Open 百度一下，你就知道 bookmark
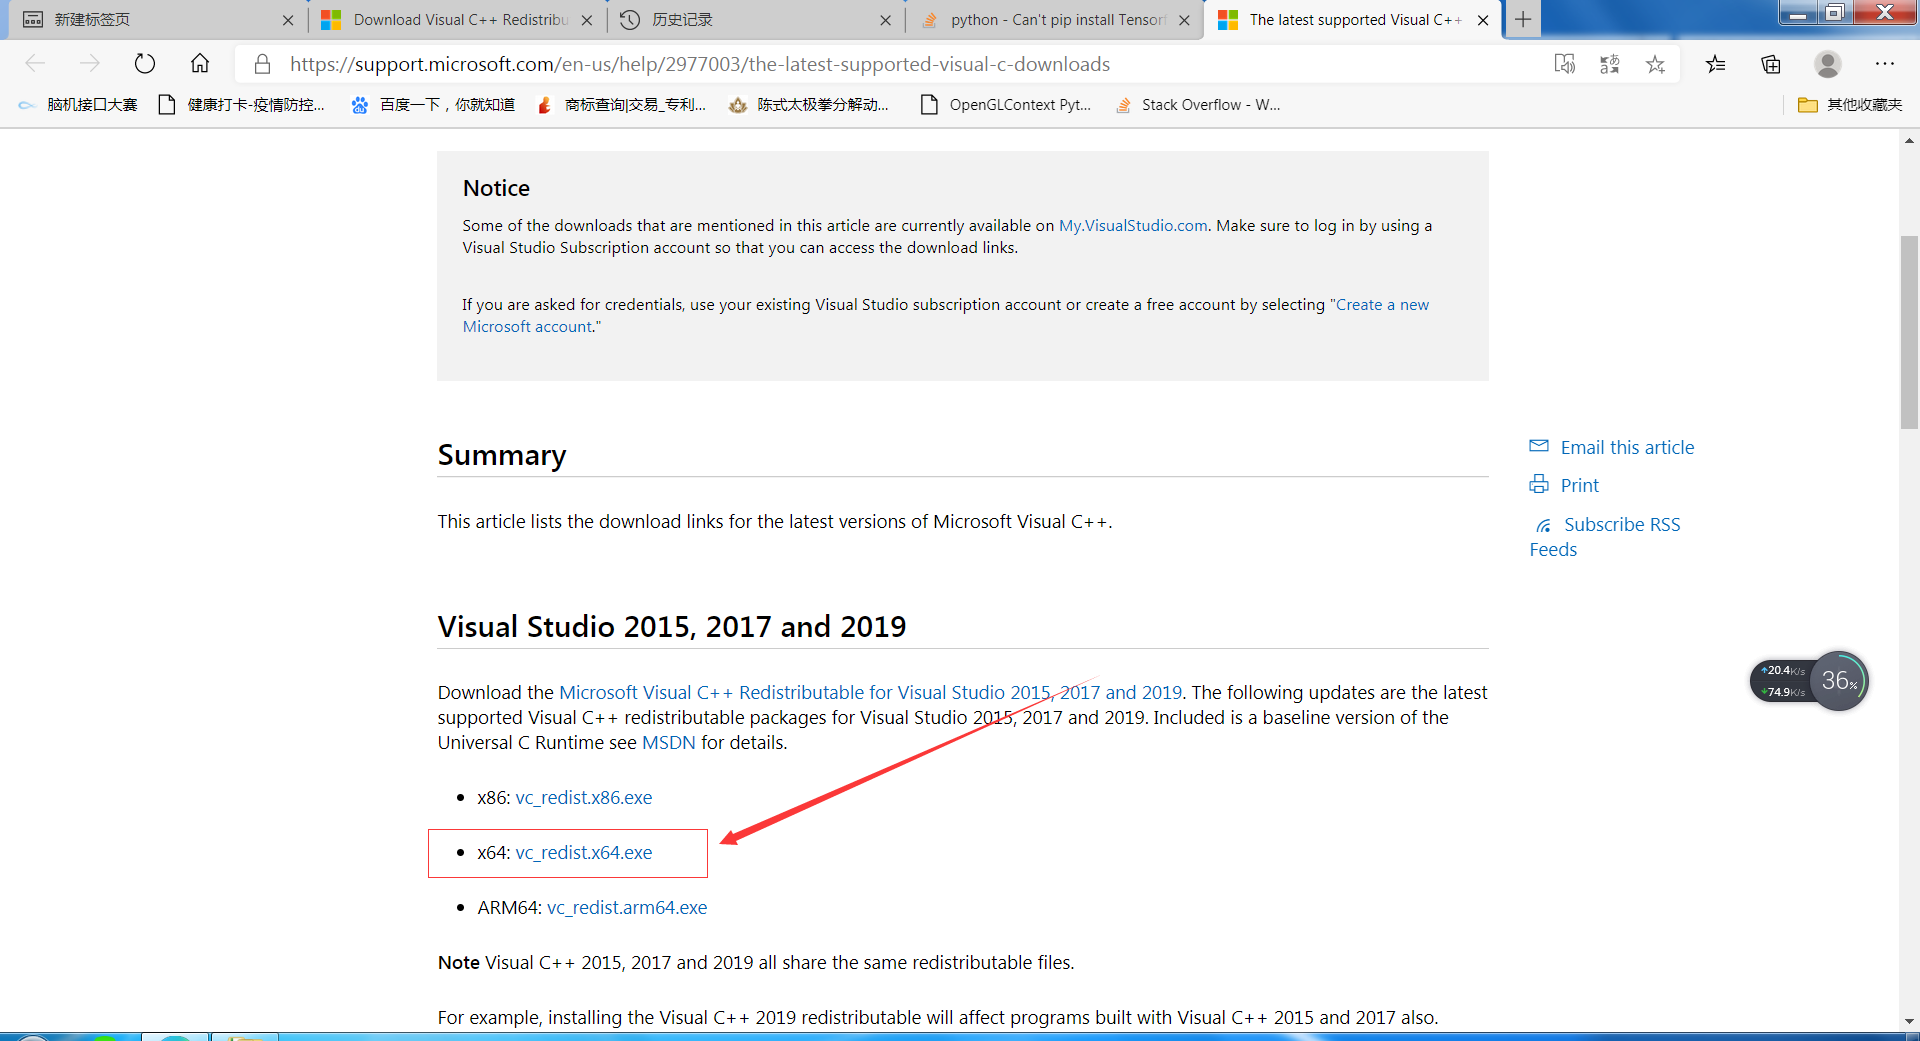Viewport: 1920px width, 1041px height. (433, 105)
